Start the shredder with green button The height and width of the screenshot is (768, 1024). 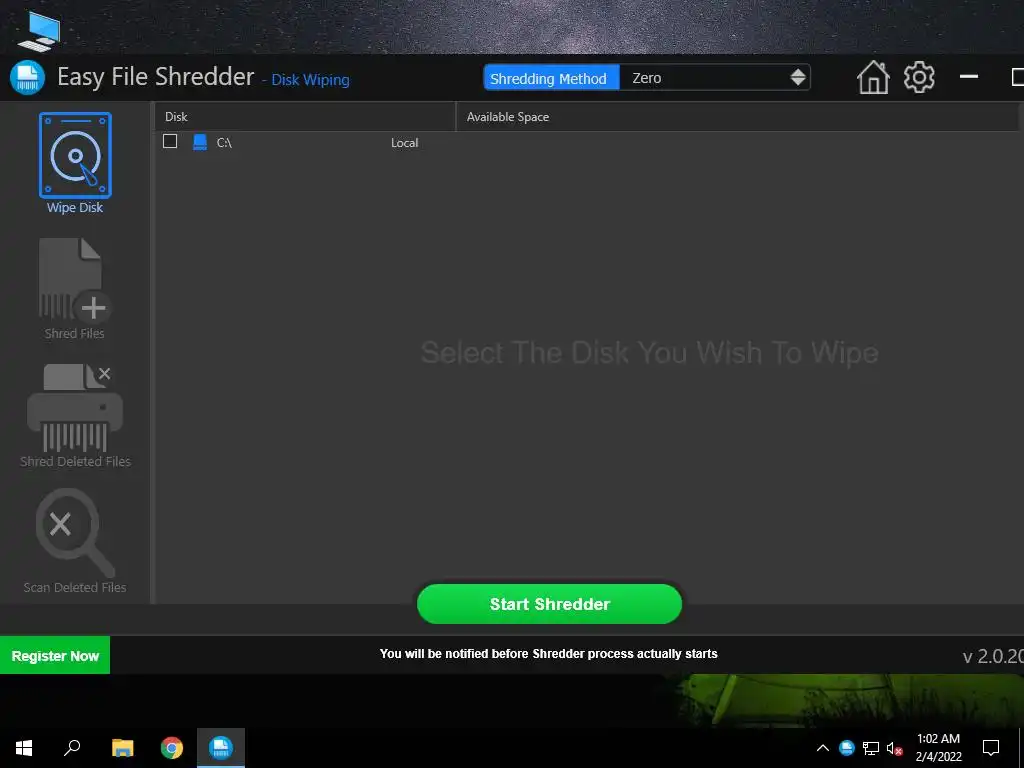pyautogui.click(x=549, y=603)
